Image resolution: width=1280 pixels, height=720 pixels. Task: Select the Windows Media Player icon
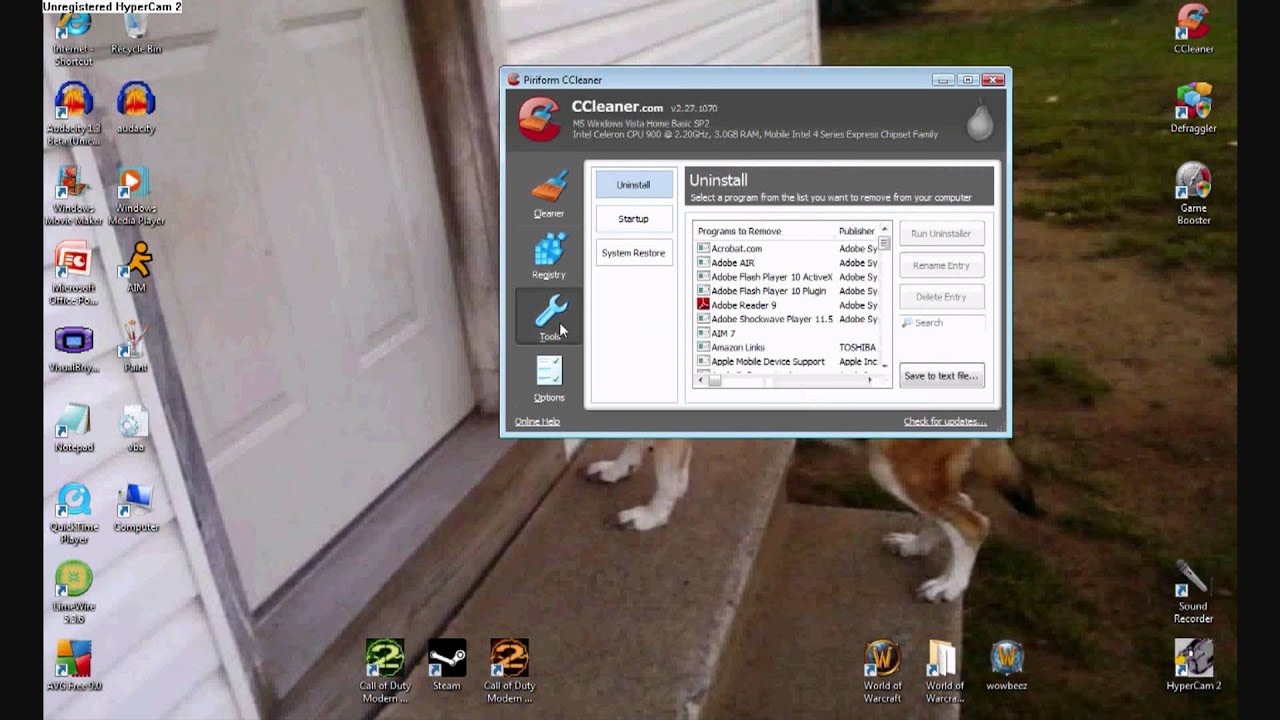(136, 195)
